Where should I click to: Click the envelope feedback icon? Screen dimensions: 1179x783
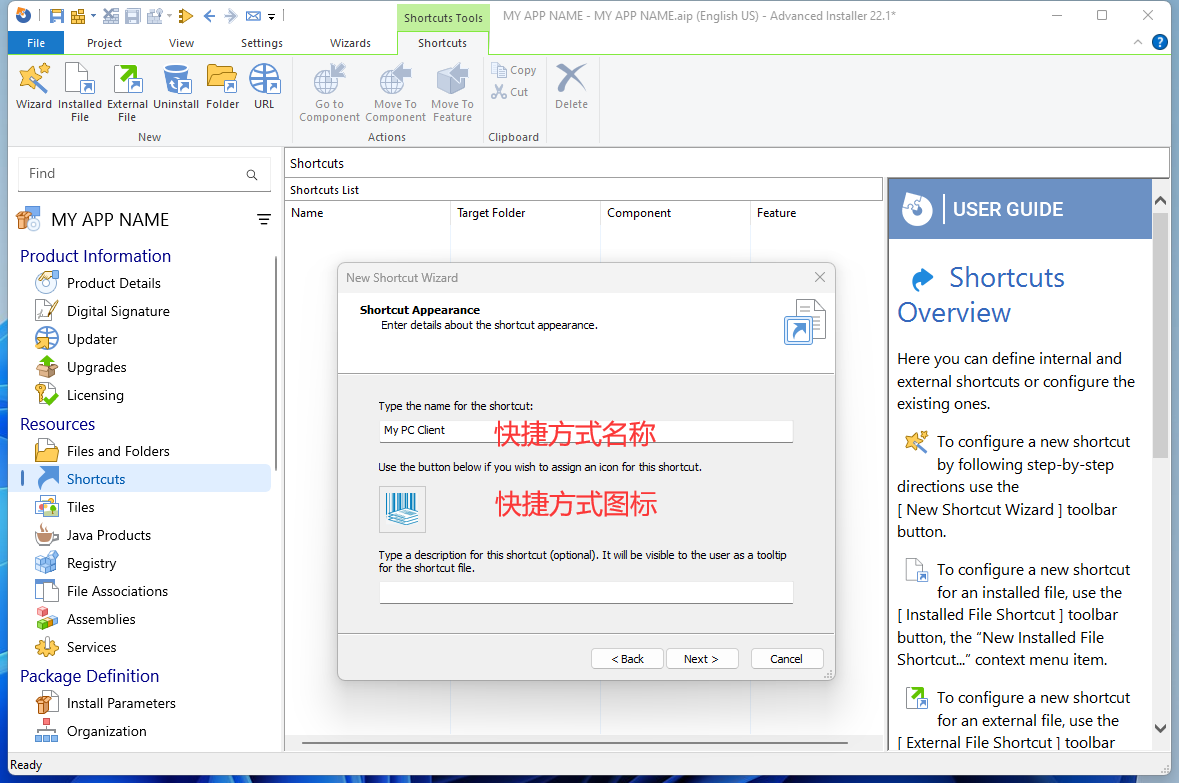[x=253, y=16]
